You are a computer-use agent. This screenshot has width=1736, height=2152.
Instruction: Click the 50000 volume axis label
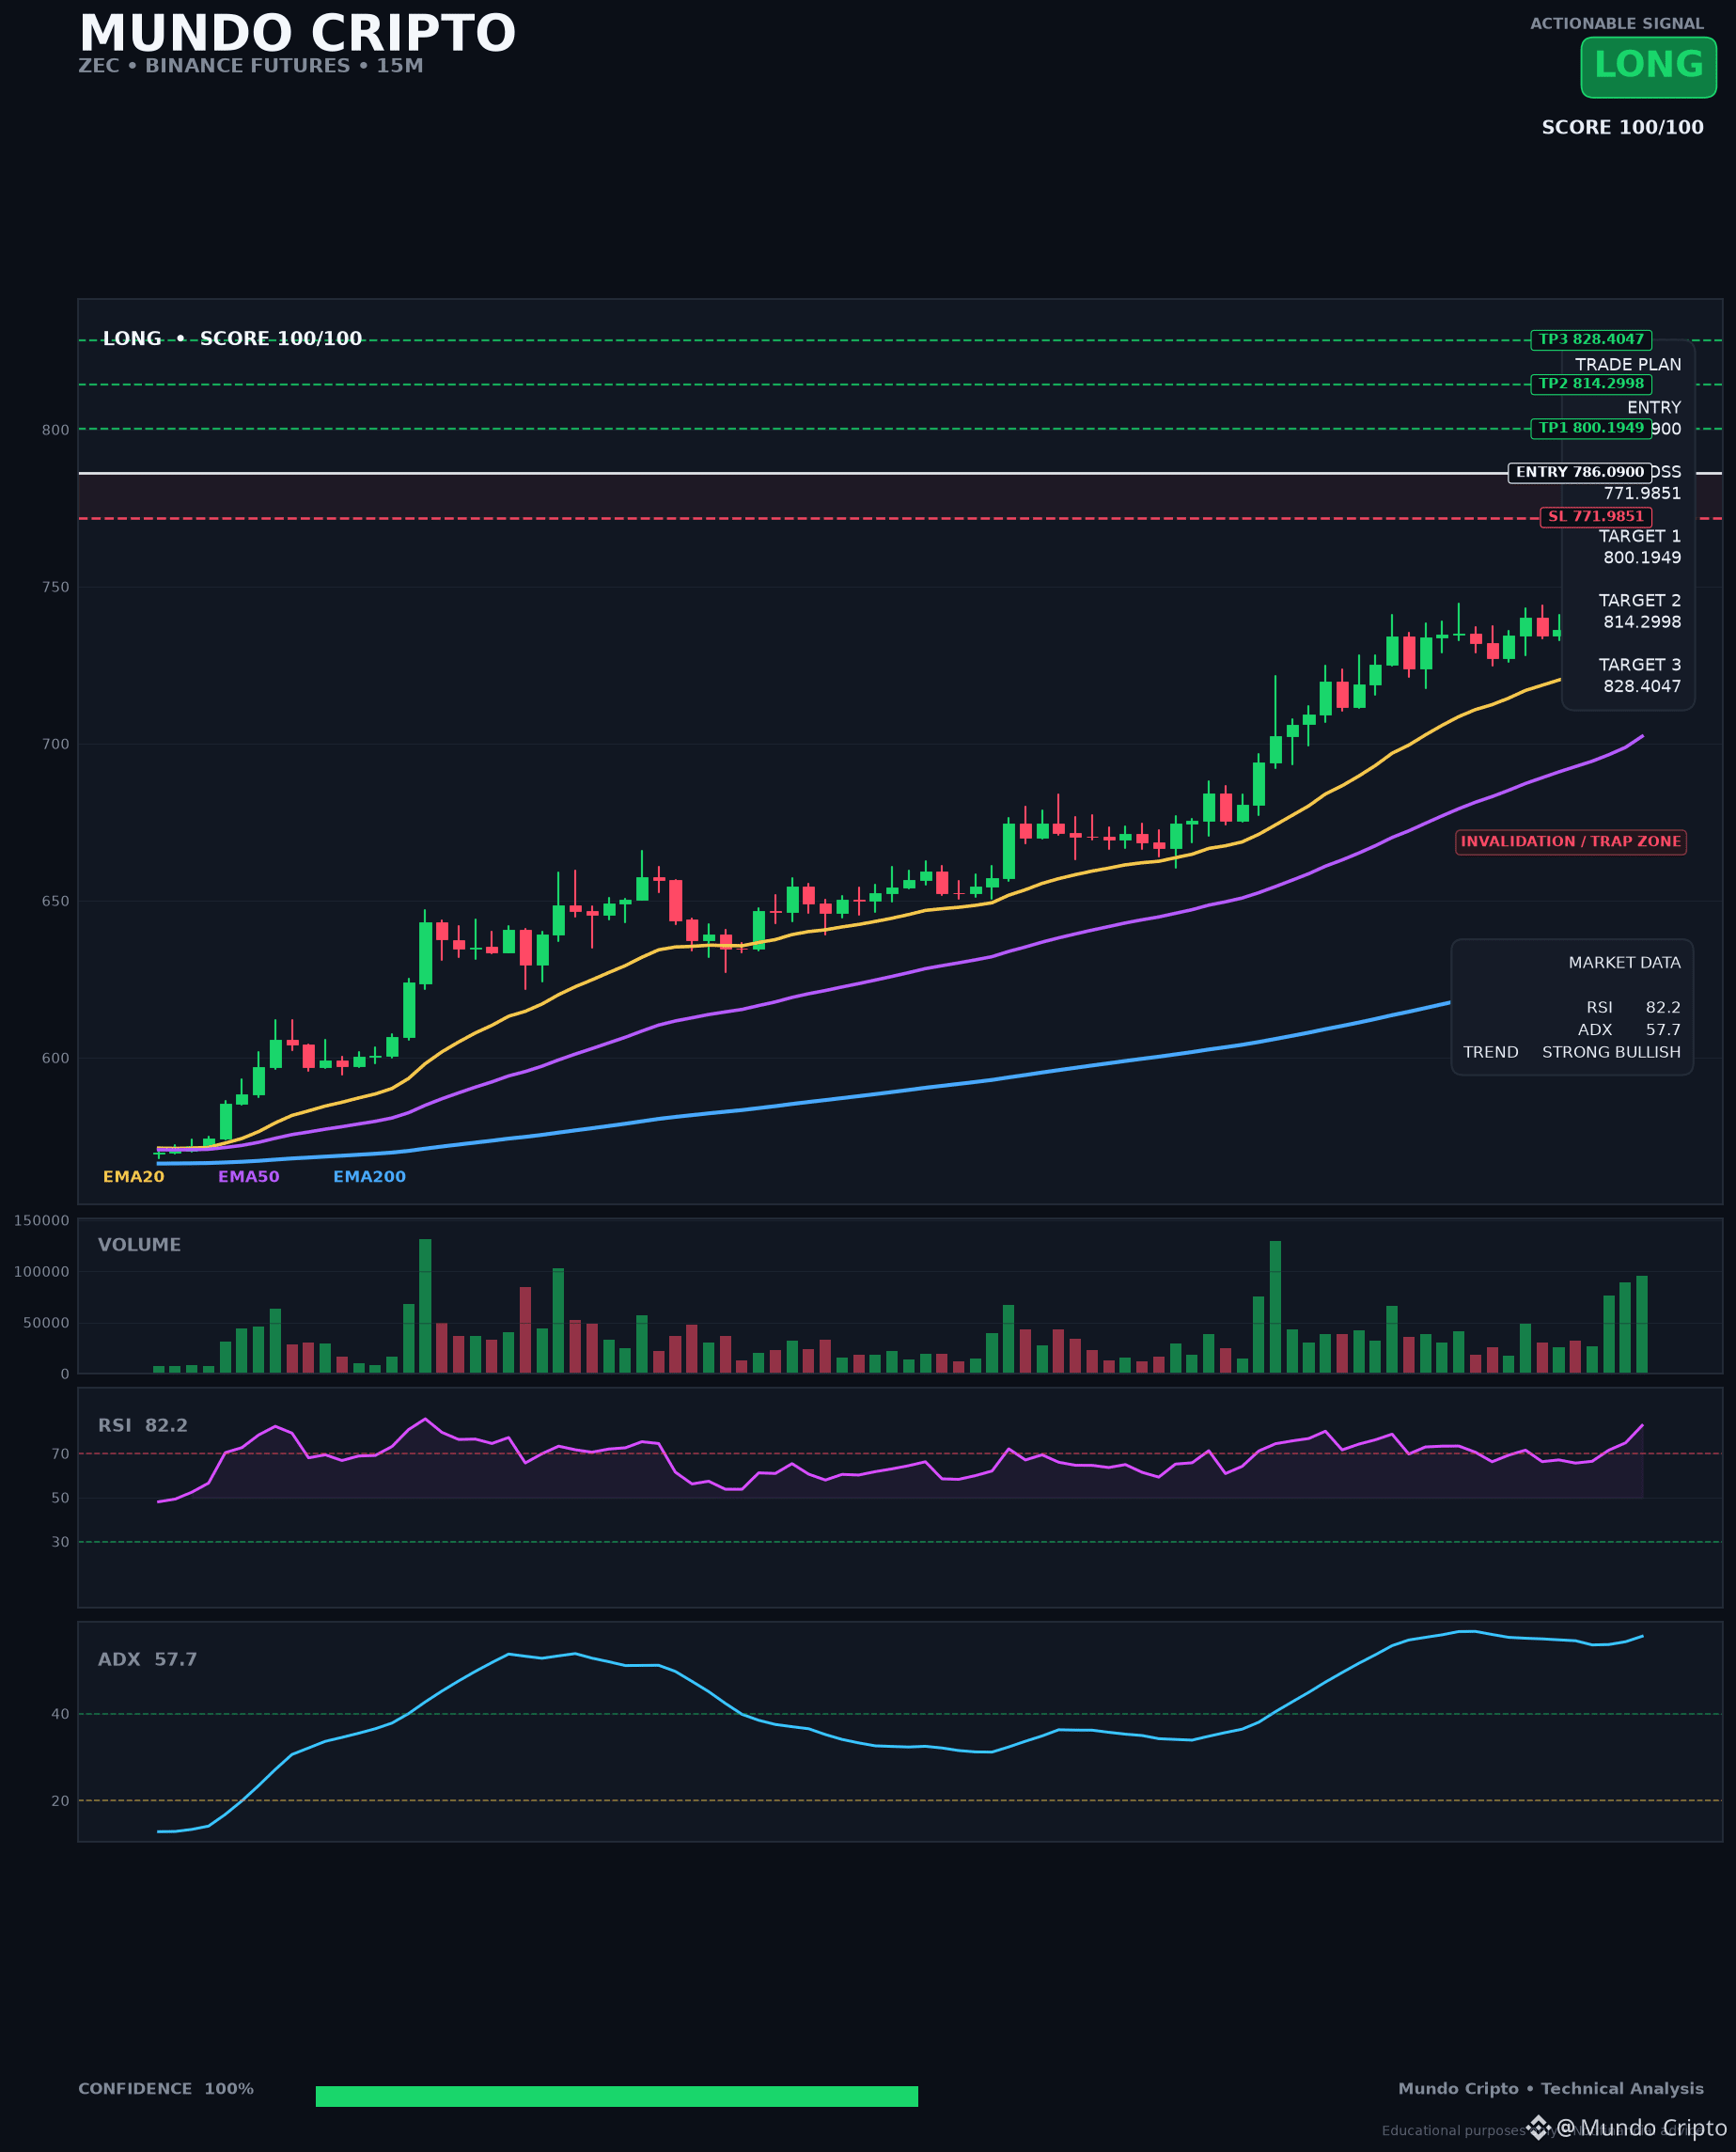46,1323
